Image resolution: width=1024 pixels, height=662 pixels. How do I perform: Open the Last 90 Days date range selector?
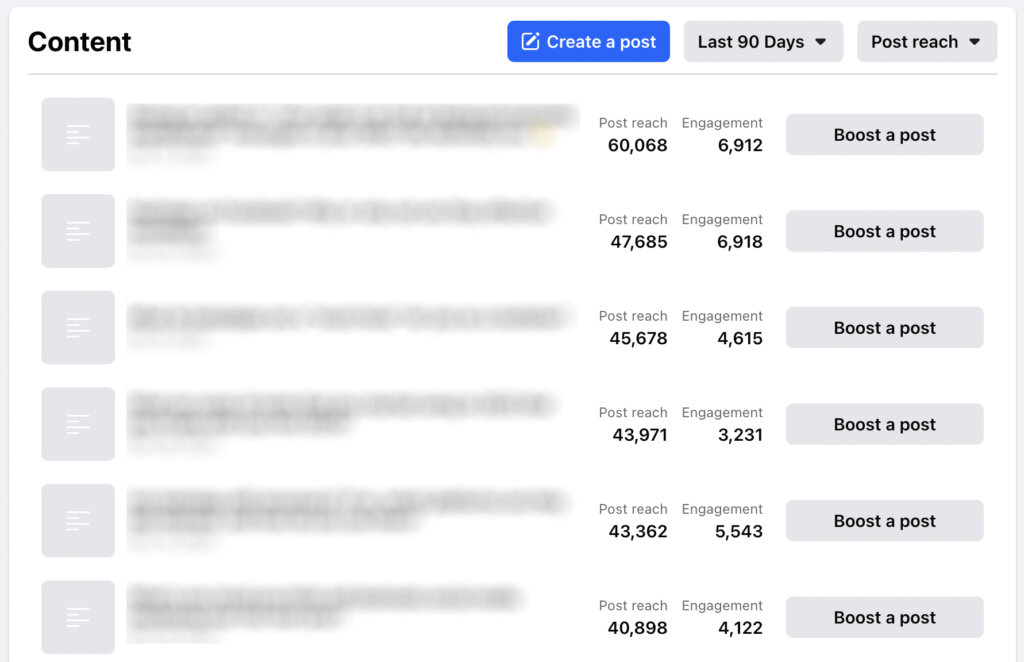(762, 41)
